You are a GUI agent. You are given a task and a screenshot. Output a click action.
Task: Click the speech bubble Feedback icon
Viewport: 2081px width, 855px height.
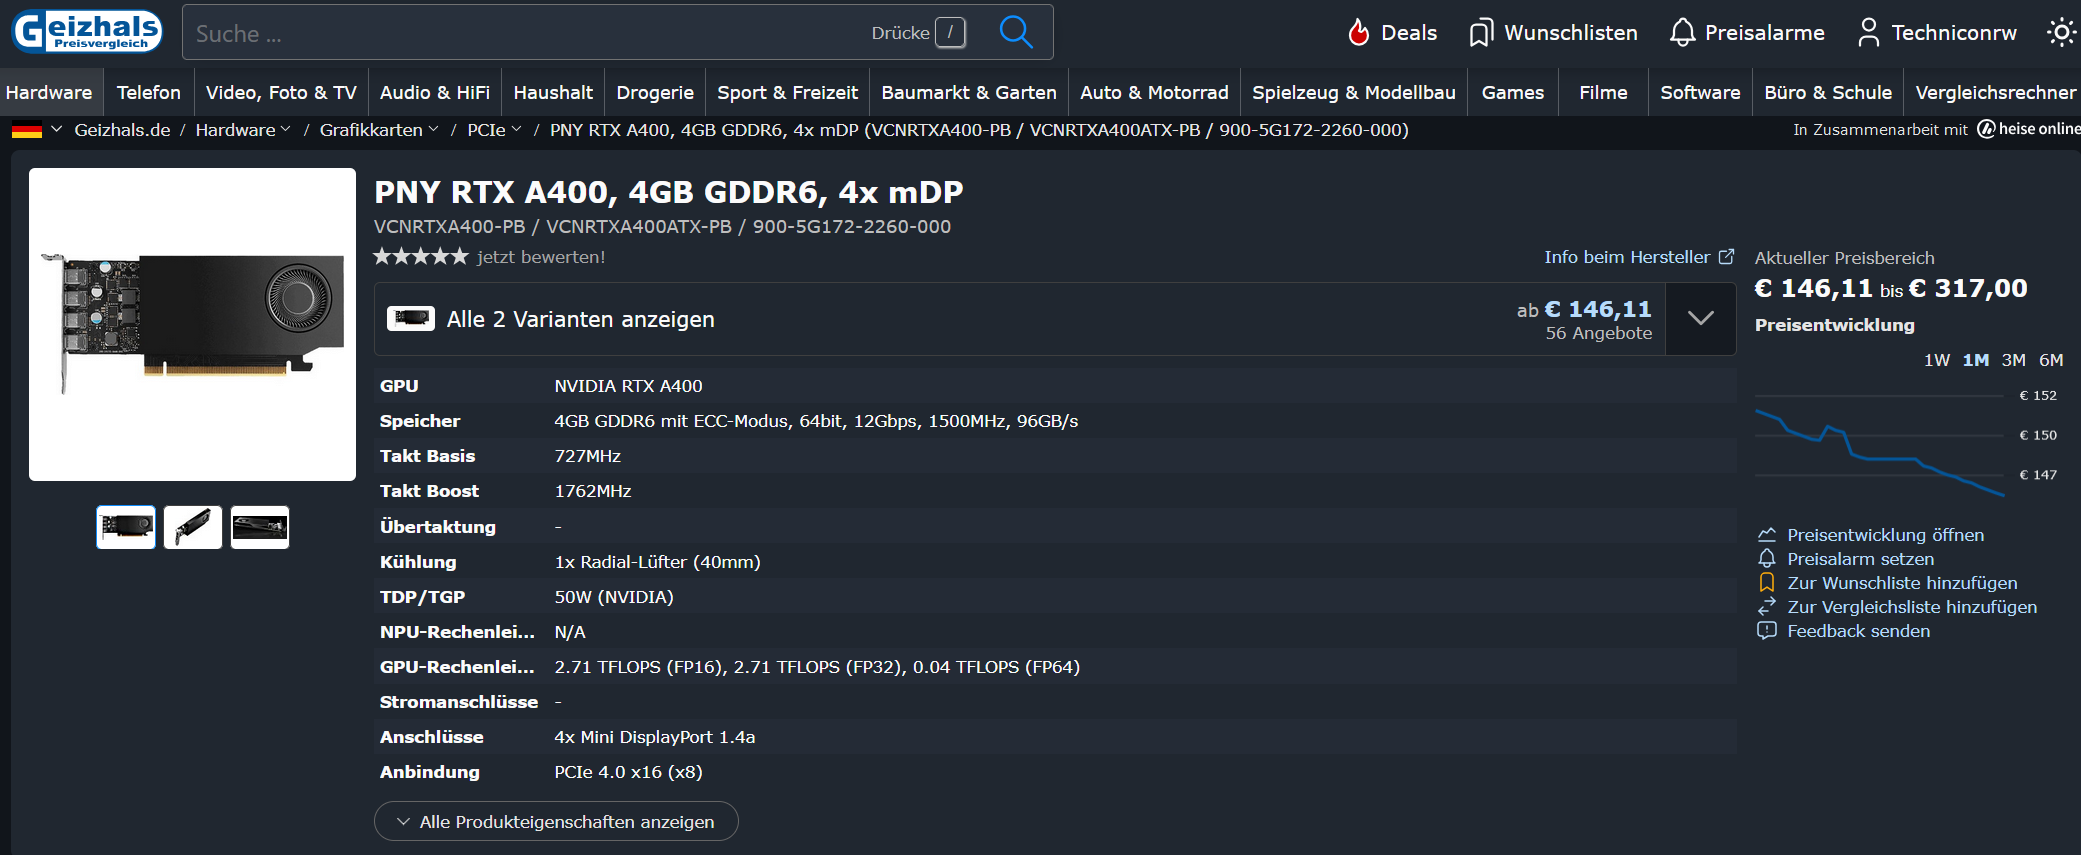click(1767, 631)
